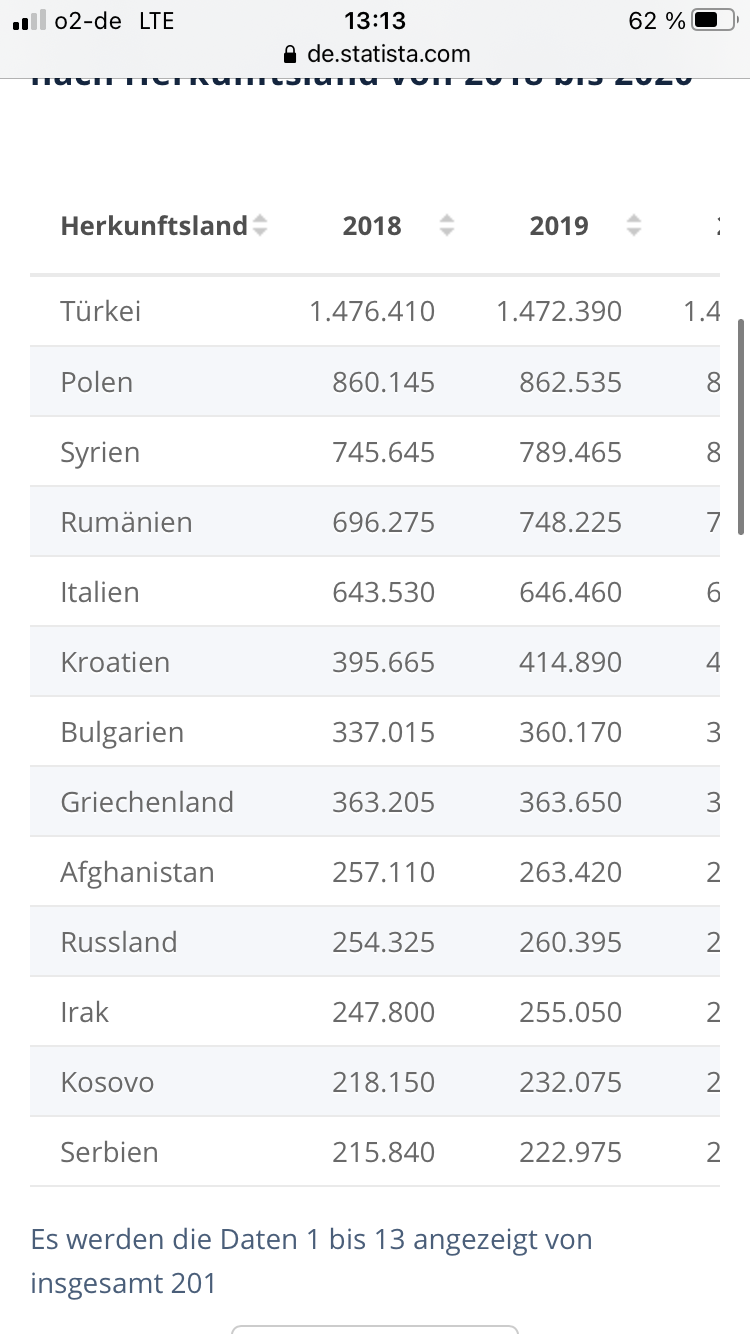
Task: Sort table by Herkunftsland column arrows
Action: [x=260, y=226]
